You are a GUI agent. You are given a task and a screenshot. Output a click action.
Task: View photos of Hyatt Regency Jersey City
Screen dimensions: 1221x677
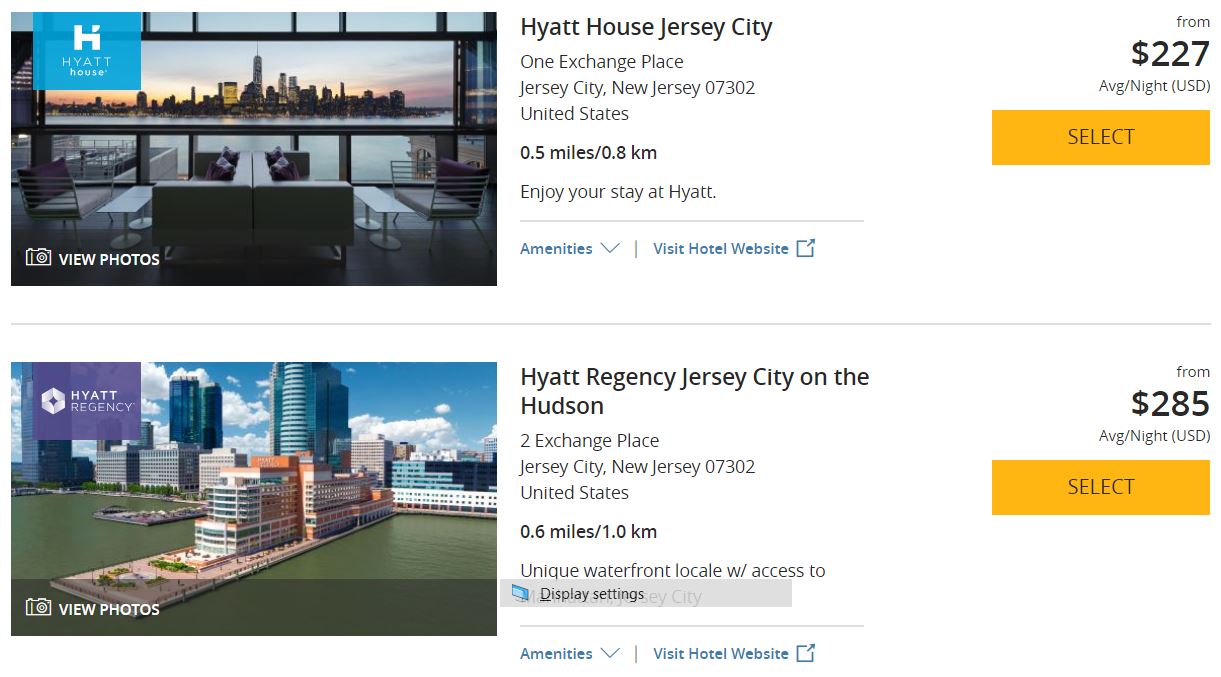pyautogui.click(x=93, y=609)
